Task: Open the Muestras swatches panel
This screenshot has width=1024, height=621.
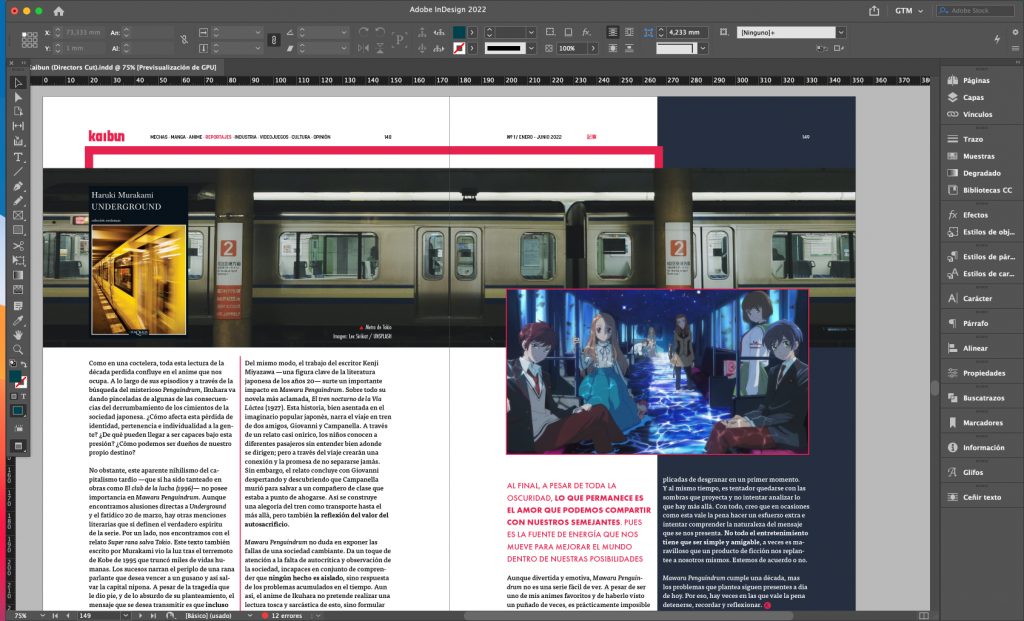Action: [977, 156]
